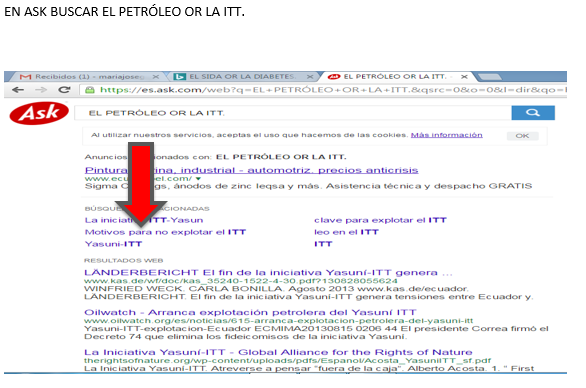586x388 pixels.
Task: Open the standalone ITT related search
Action: [x=323, y=244]
